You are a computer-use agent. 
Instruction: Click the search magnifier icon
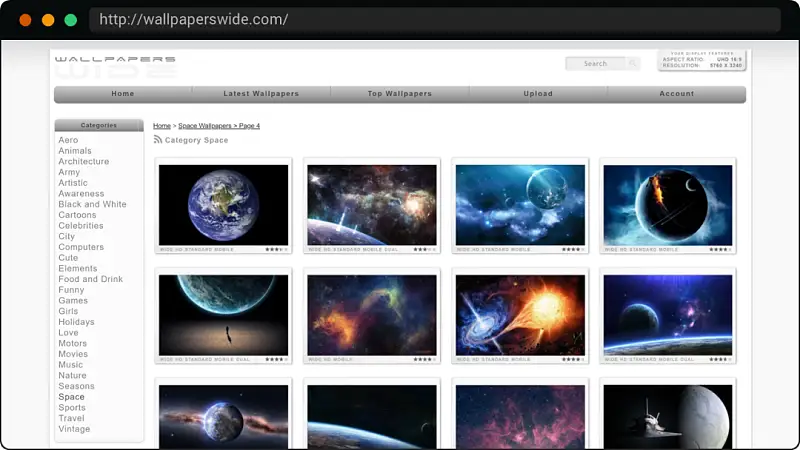(x=633, y=63)
